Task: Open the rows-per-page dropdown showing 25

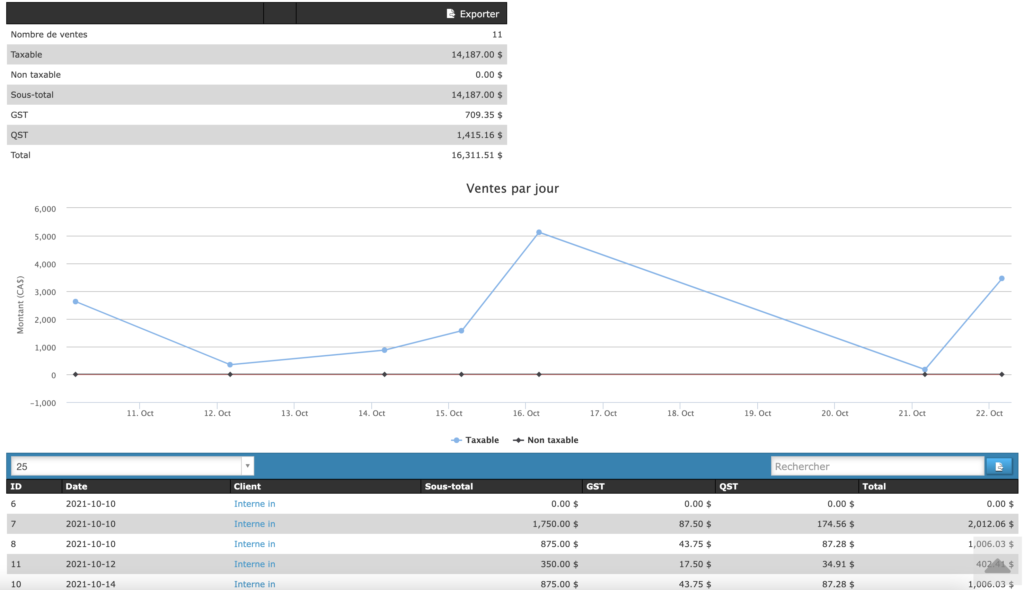Action: click(x=132, y=466)
